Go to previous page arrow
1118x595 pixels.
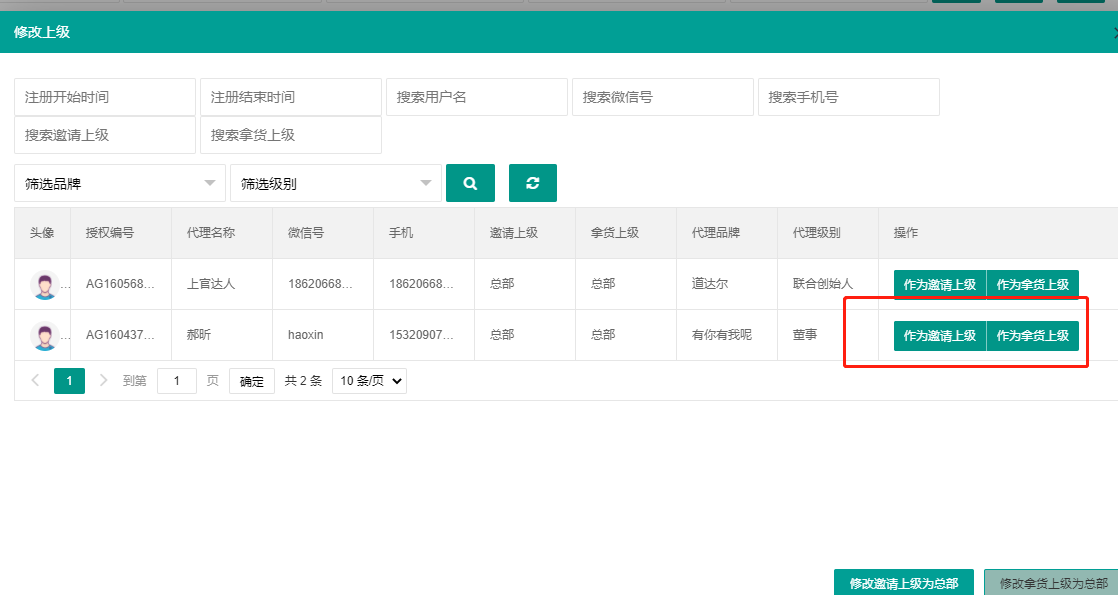(36, 381)
